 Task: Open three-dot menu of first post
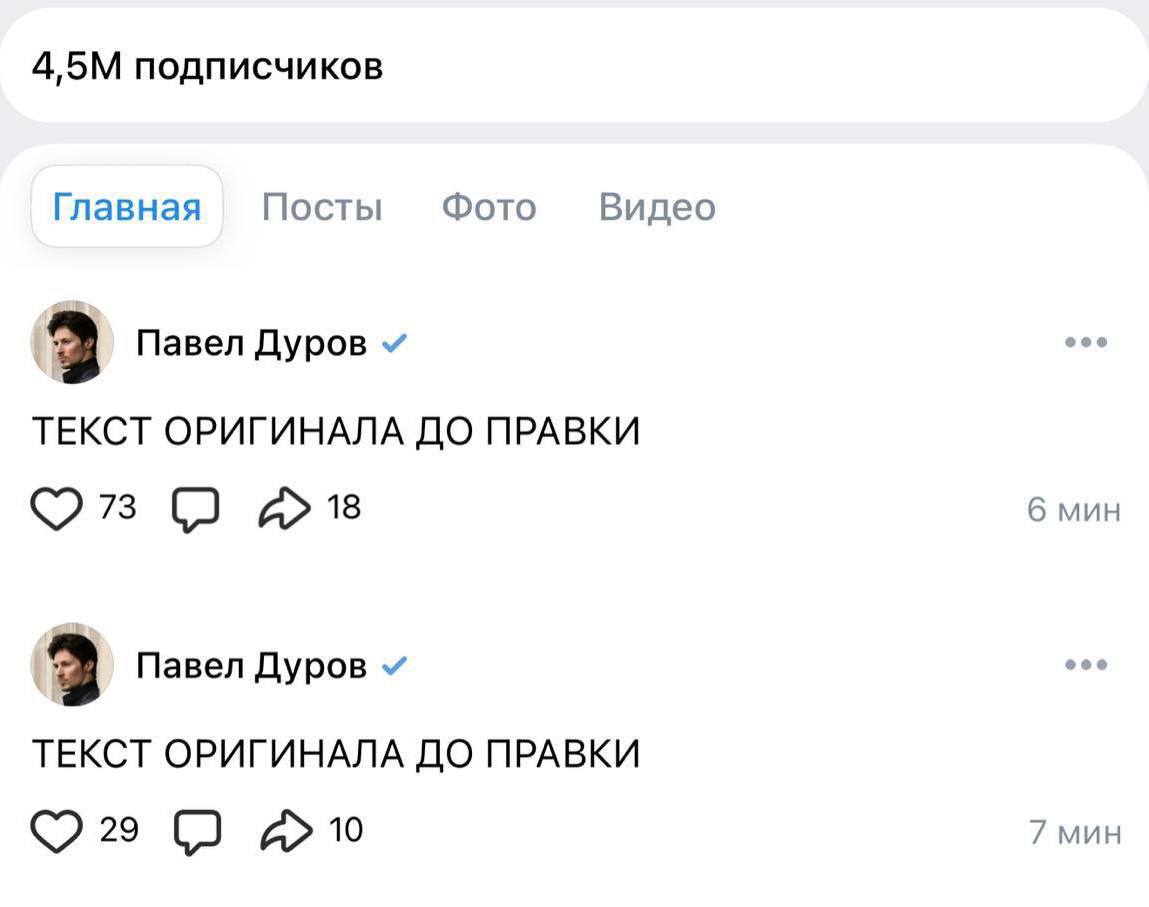pyautogui.click(x=1086, y=342)
